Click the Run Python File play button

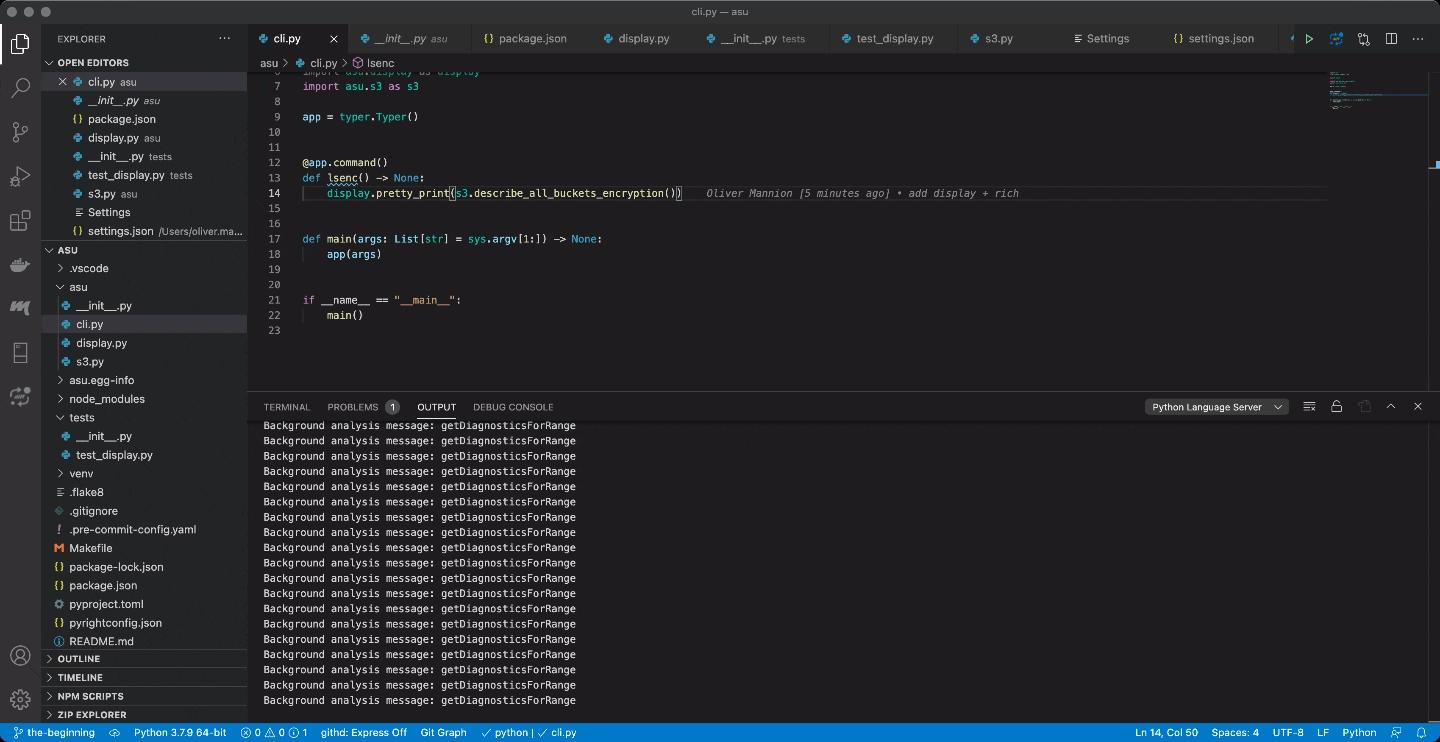[1310, 38]
